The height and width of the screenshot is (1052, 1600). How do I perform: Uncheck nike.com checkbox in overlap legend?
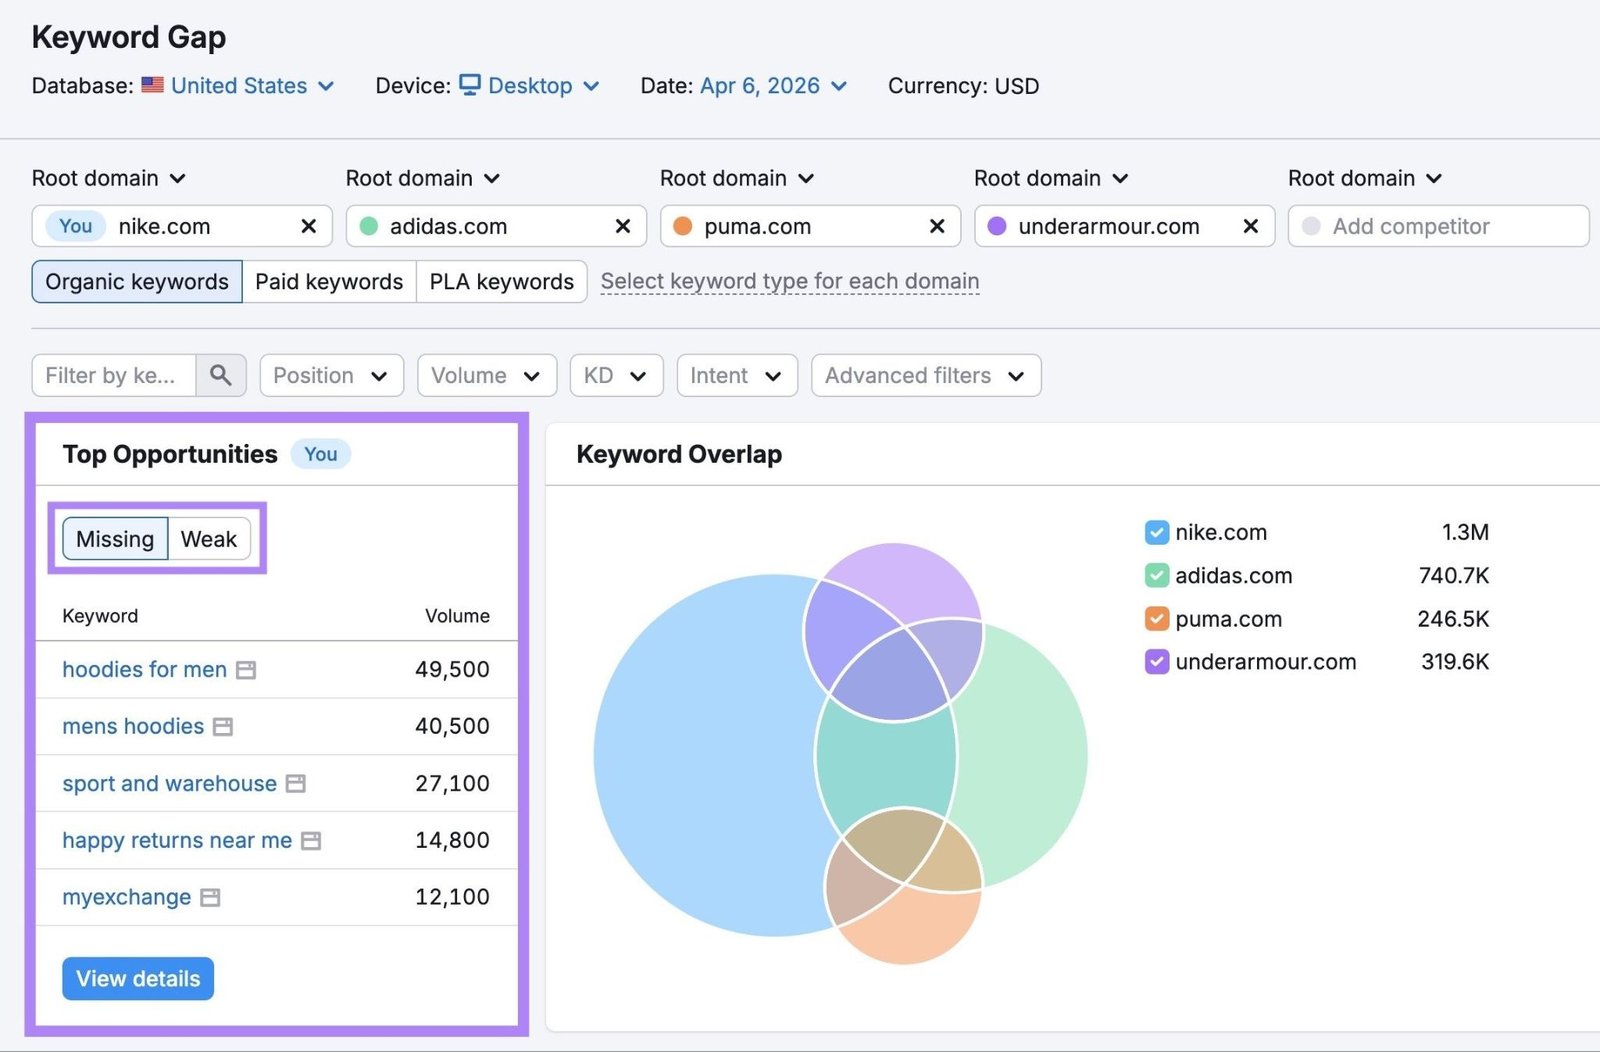pyautogui.click(x=1156, y=532)
